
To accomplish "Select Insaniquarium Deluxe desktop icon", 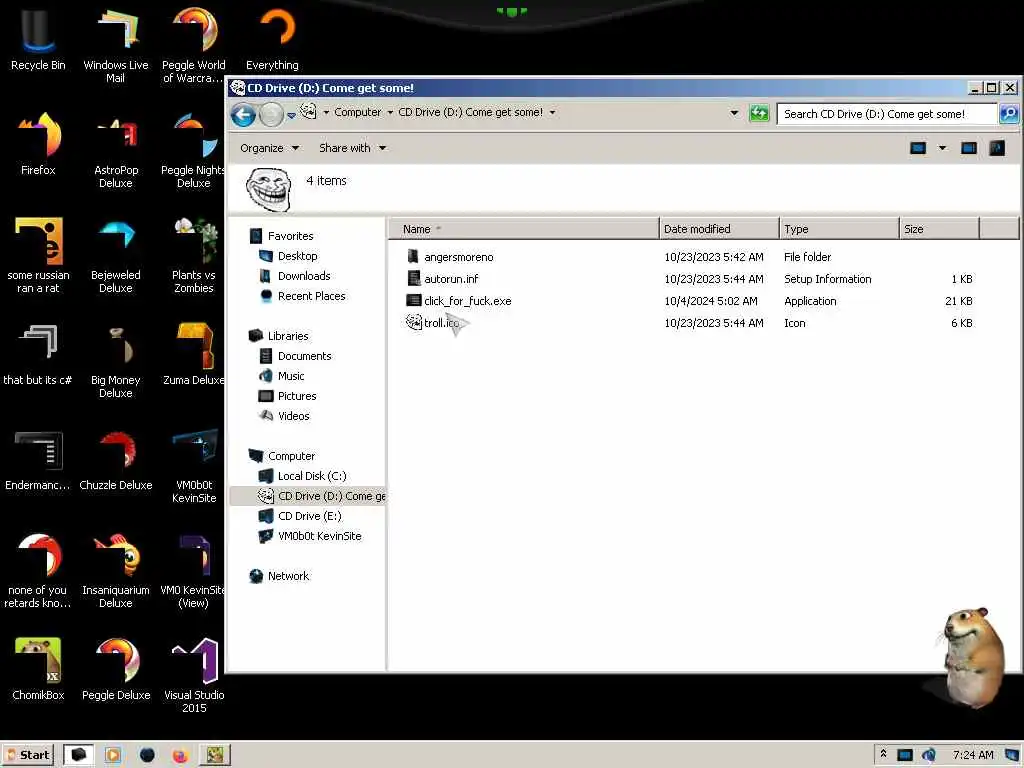I will (x=116, y=571).
